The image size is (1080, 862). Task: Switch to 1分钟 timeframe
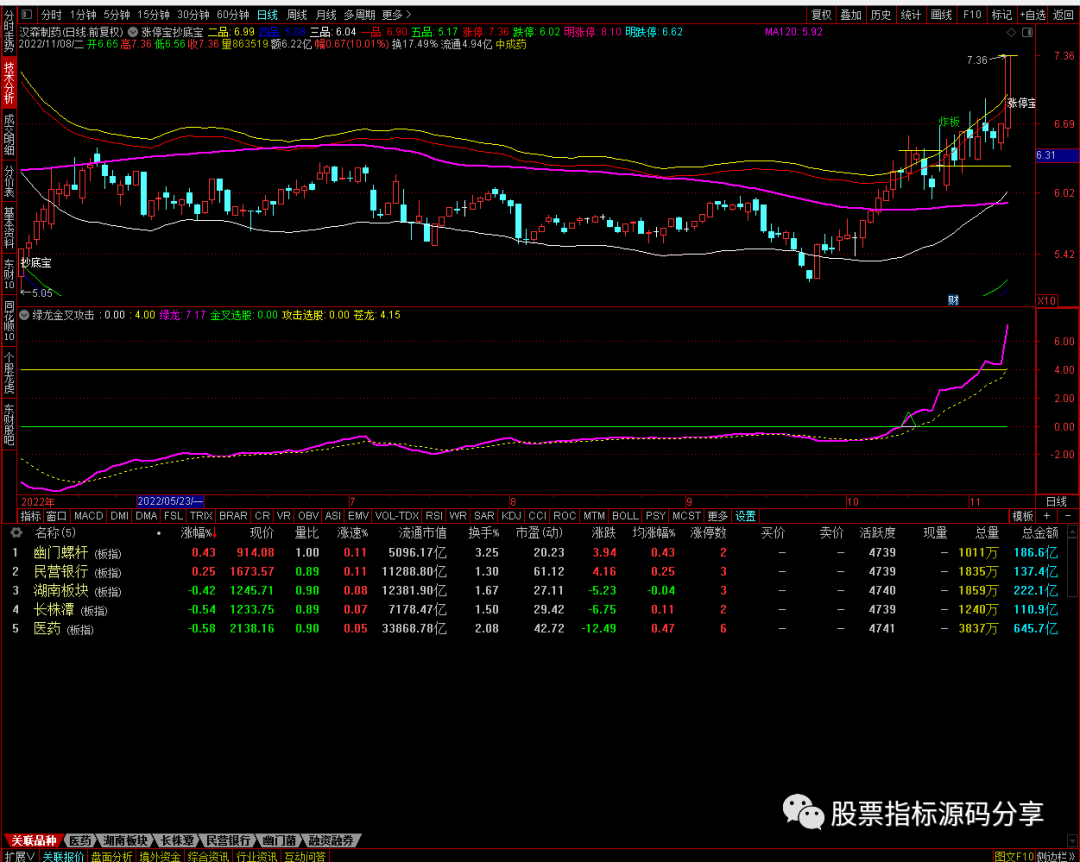(x=83, y=14)
